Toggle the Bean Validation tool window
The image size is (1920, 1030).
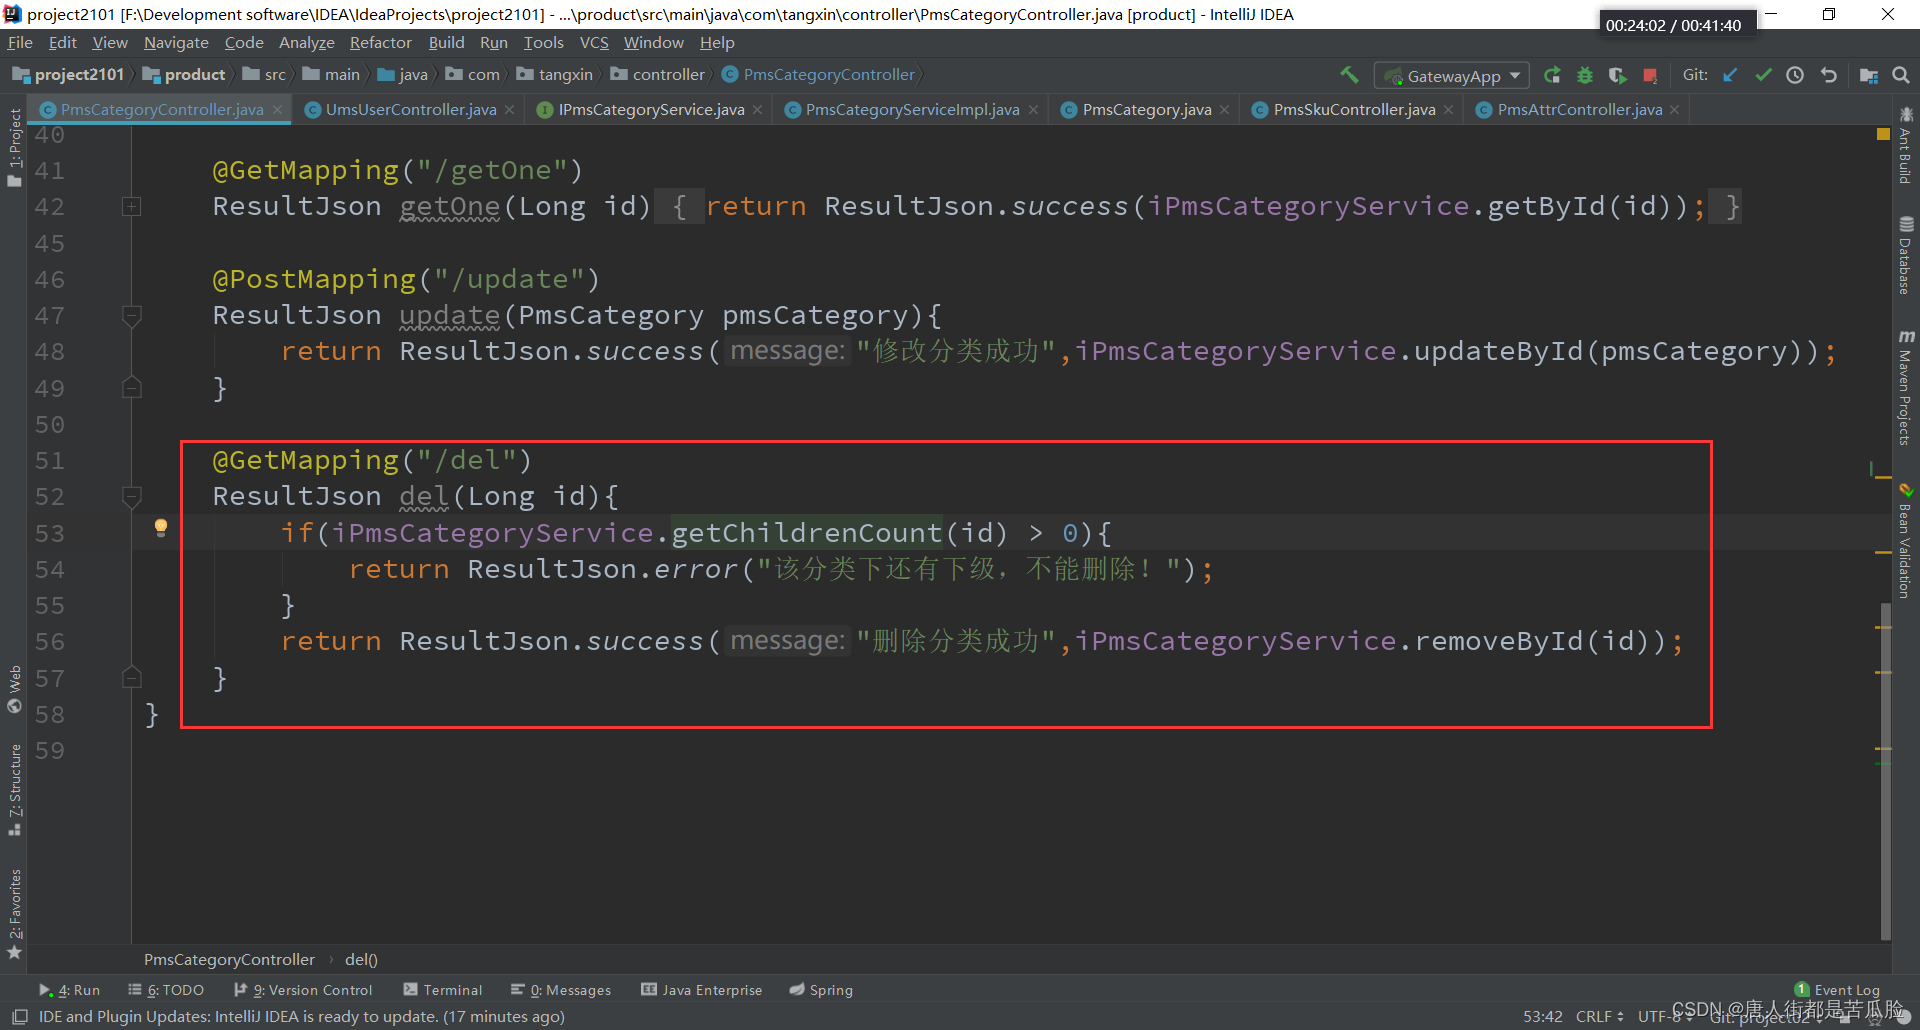tap(1906, 542)
